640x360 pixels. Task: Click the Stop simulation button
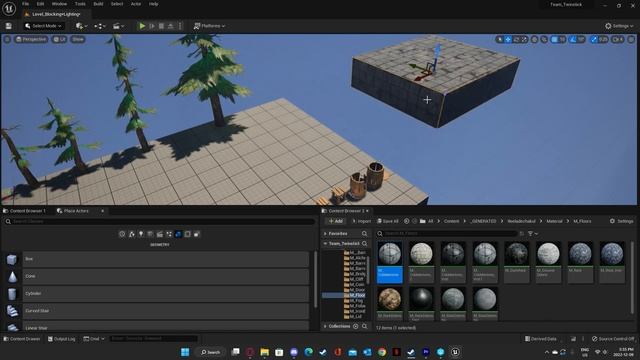click(x=161, y=26)
